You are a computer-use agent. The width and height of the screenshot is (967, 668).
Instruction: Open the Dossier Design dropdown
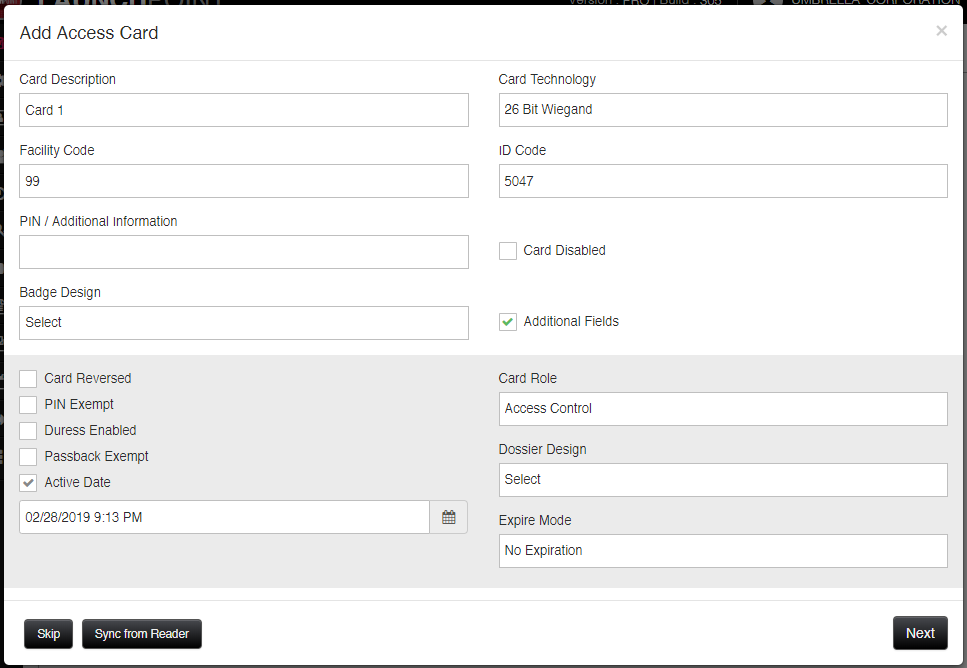pos(722,480)
